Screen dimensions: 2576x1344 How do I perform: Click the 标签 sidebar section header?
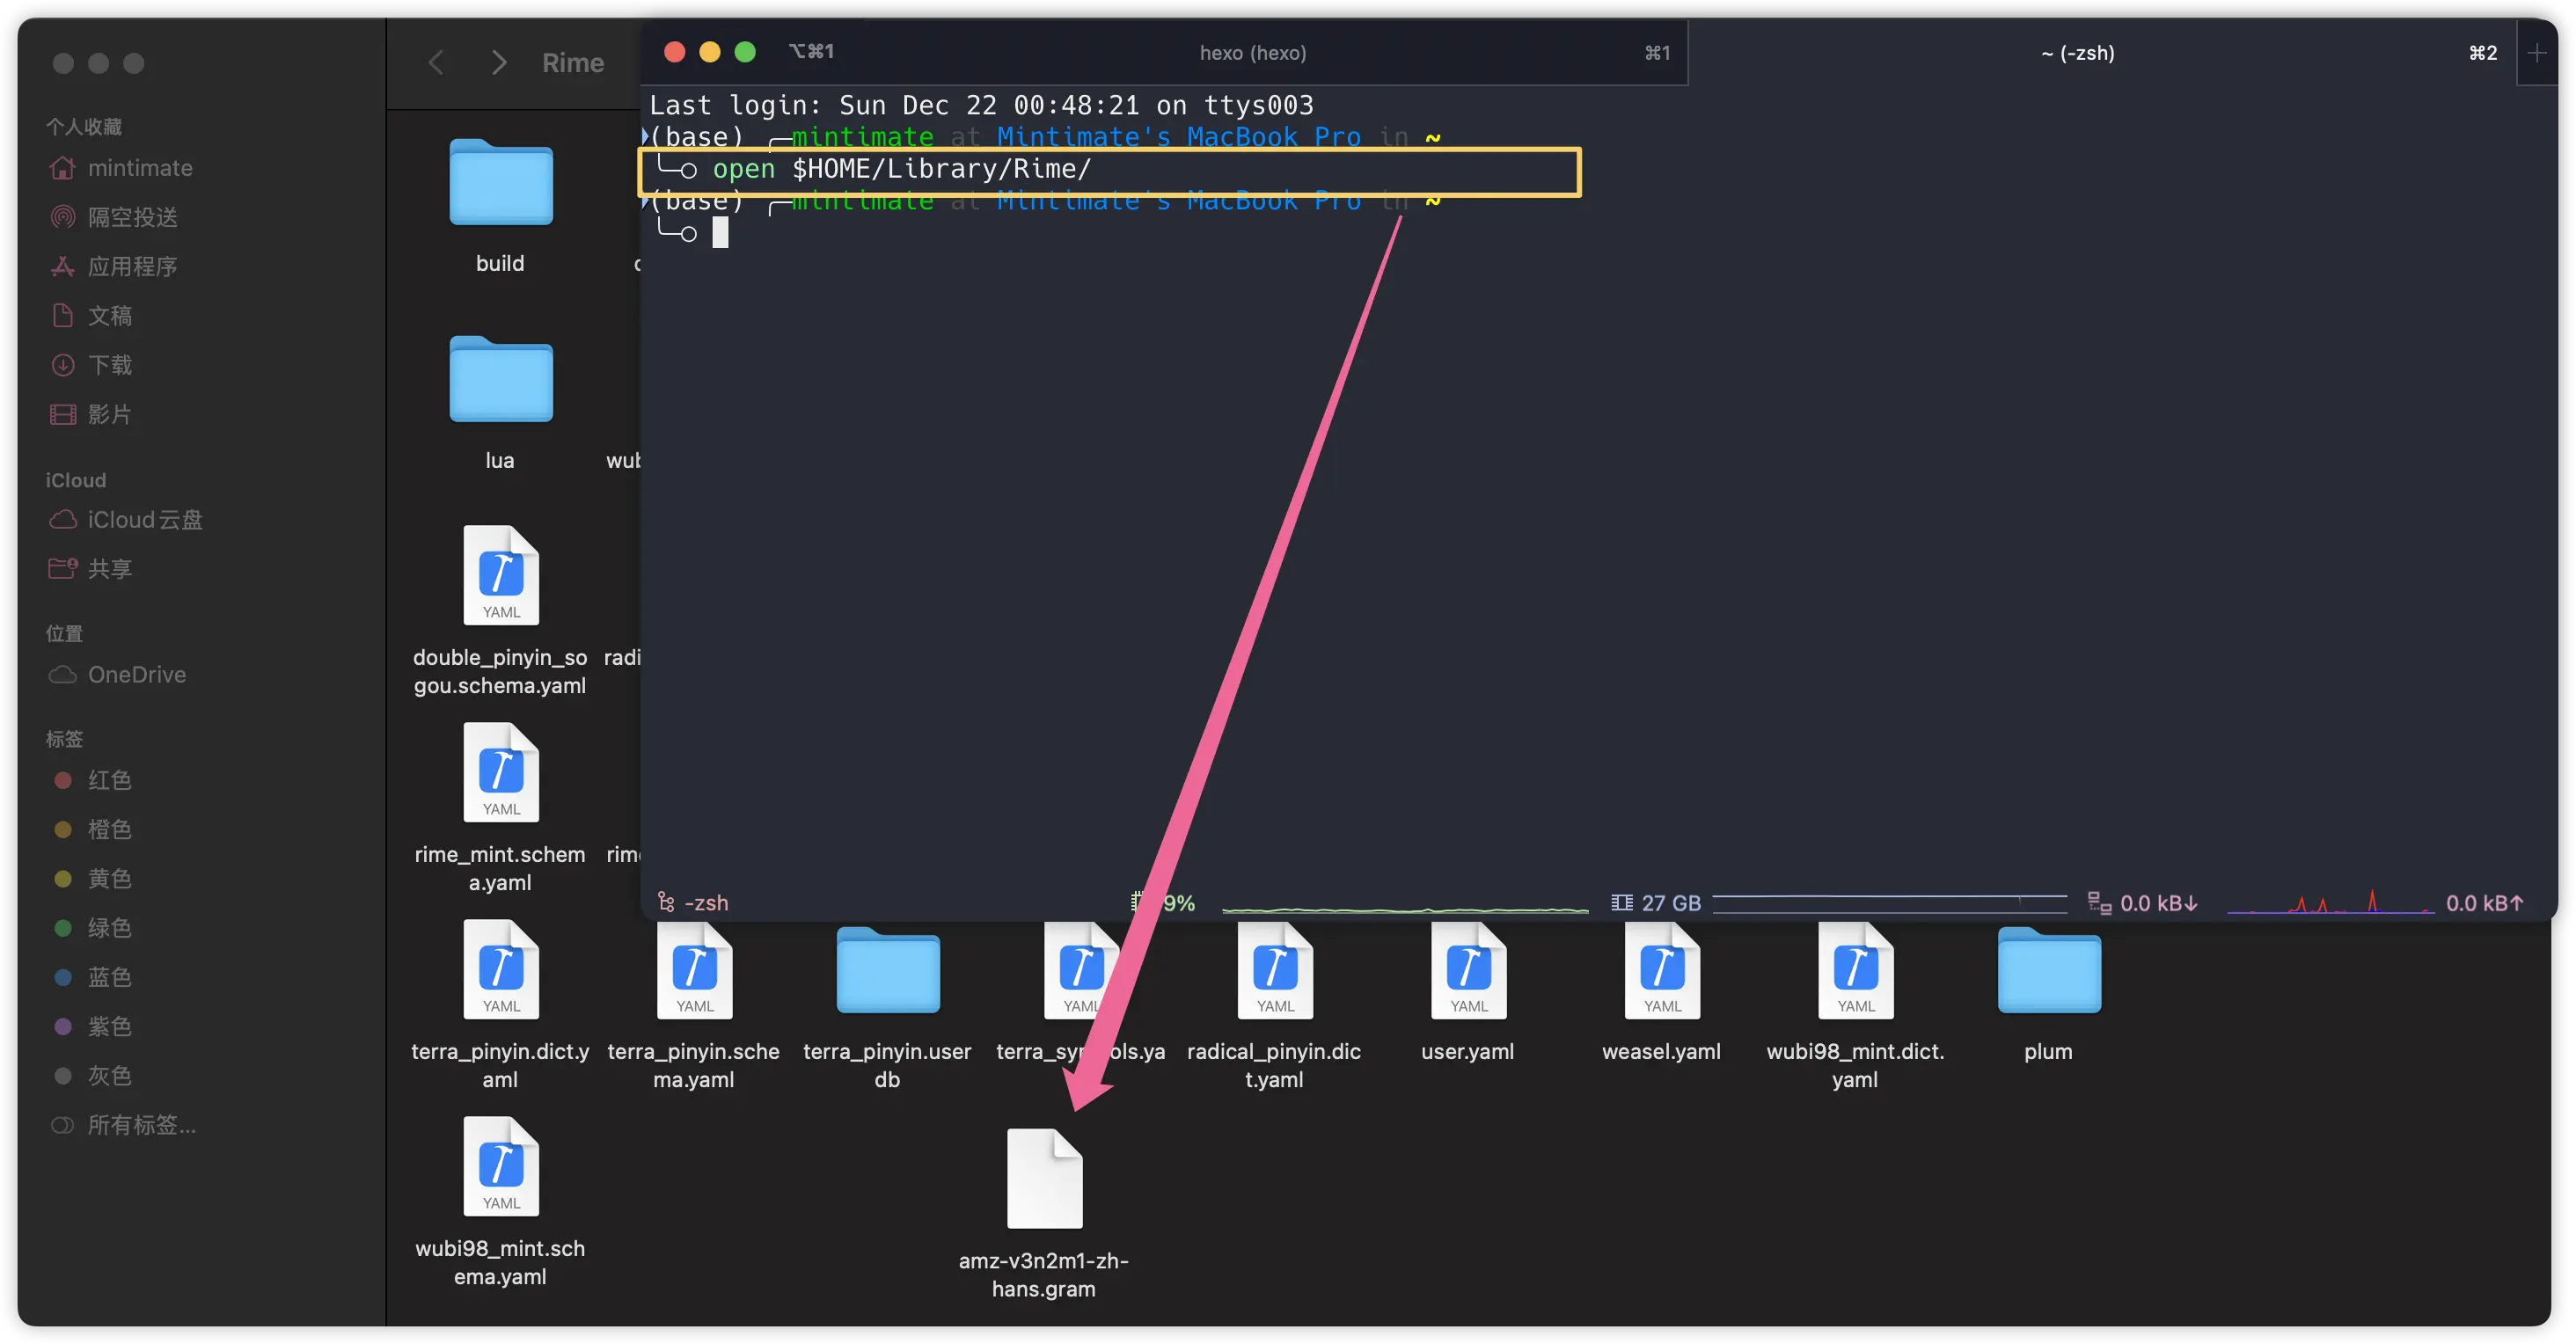(x=64, y=739)
